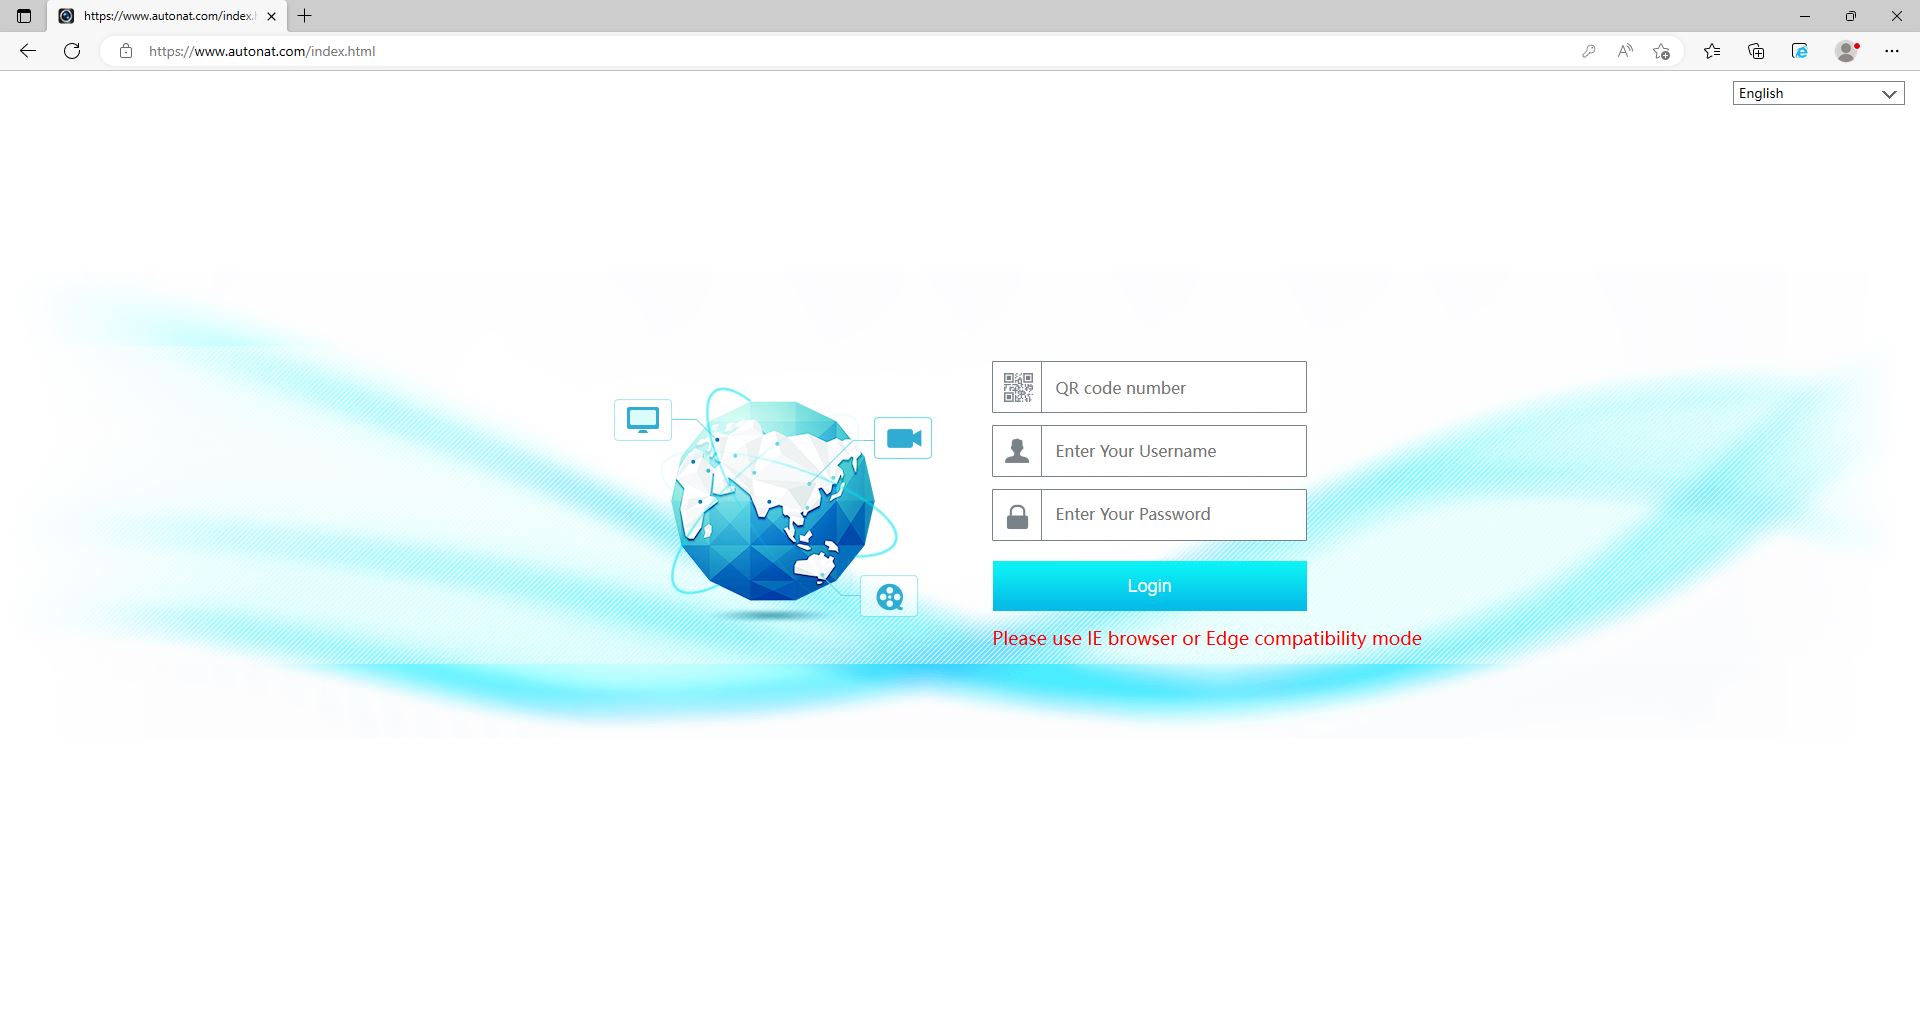Focus the Enter Your Username field
Image resolution: width=1920 pixels, height=1036 pixels.
1173,451
